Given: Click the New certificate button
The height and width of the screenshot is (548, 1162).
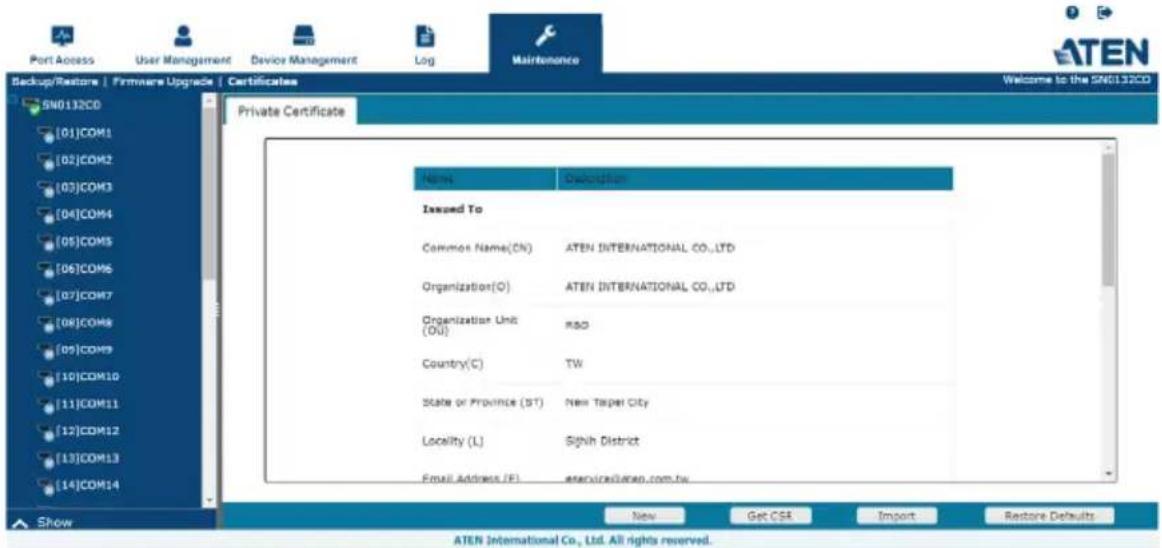Looking at the screenshot, I should coord(644,515).
